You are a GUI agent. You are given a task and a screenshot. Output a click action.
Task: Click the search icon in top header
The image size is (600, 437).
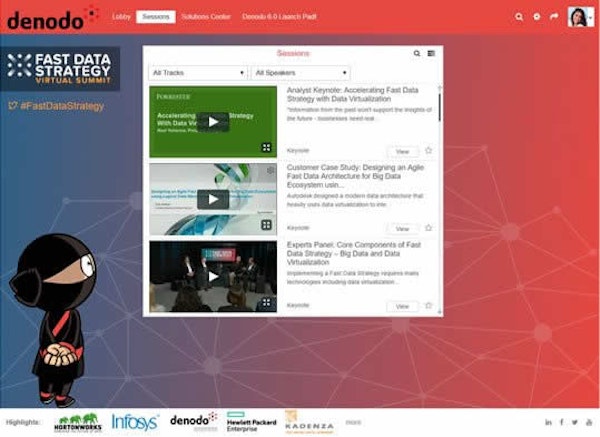click(x=519, y=17)
